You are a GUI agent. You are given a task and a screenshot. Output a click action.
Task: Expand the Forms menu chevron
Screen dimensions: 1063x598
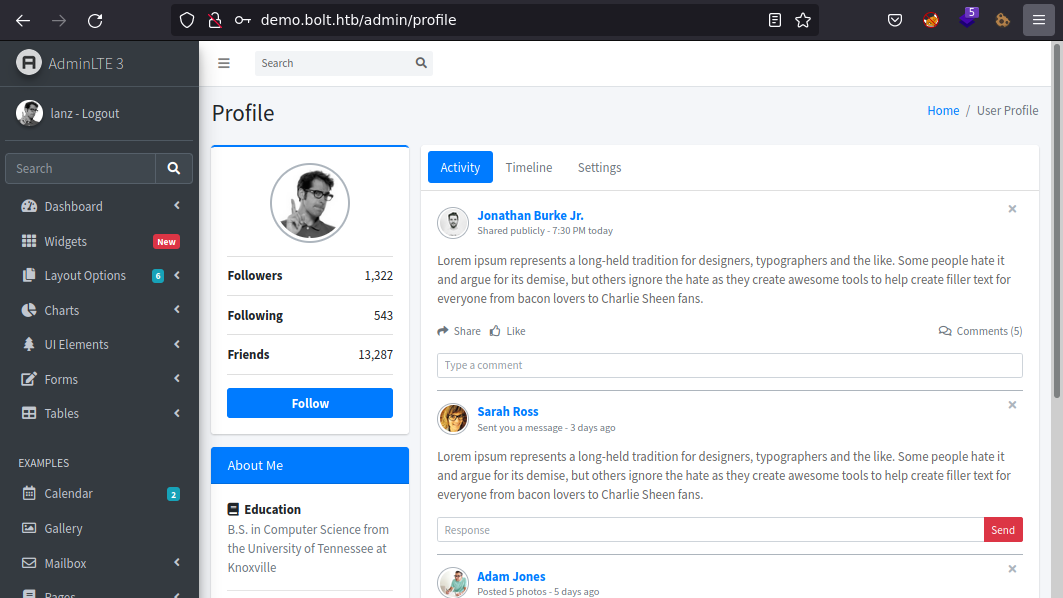177,378
